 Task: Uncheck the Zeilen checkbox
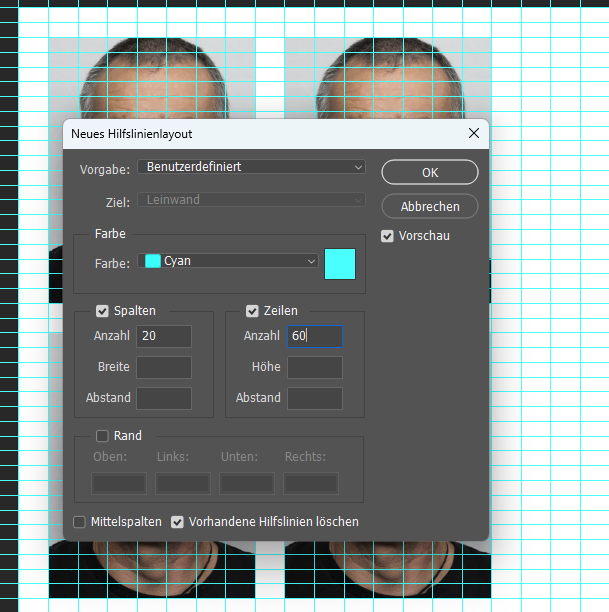click(253, 311)
